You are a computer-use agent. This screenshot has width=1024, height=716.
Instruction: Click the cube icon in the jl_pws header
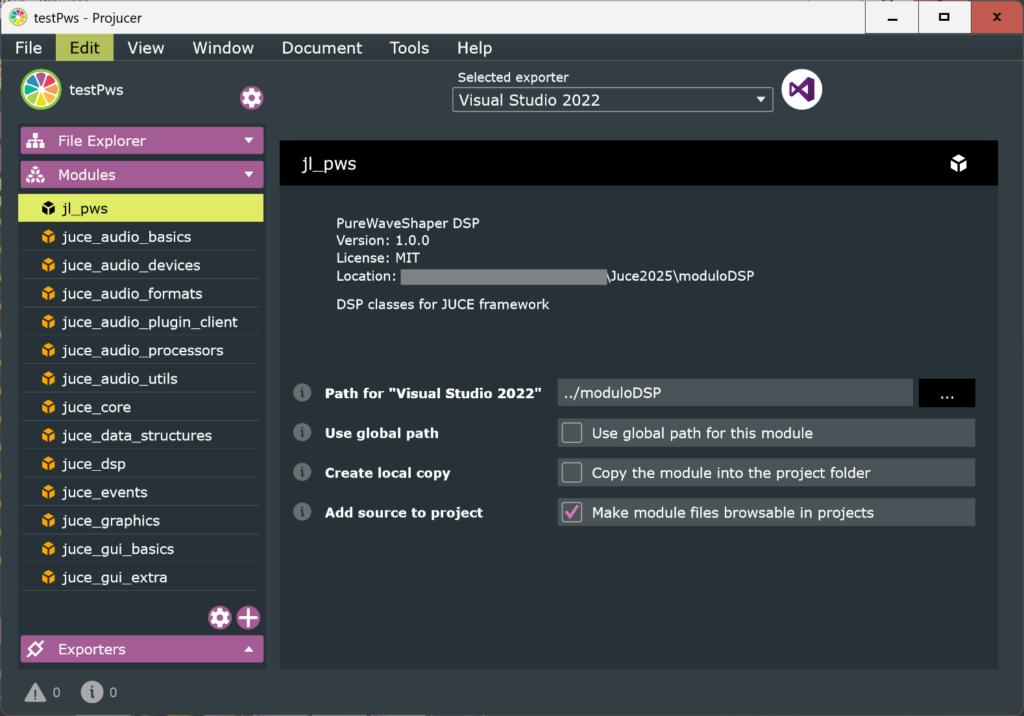pos(958,161)
